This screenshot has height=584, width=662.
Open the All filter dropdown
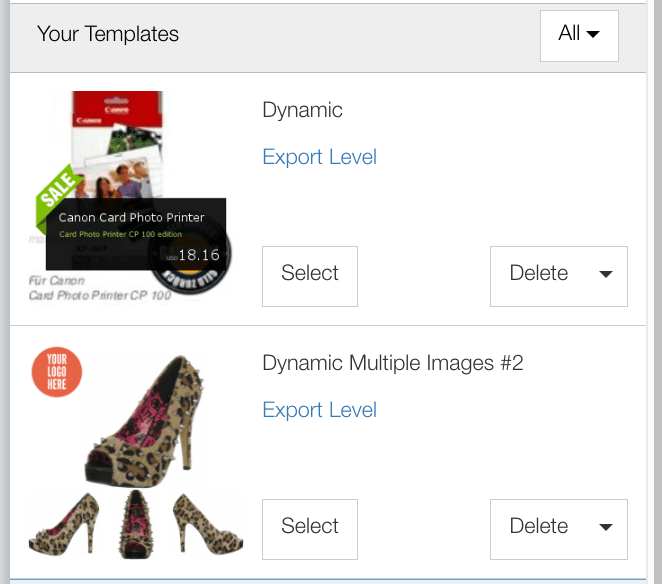(x=579, y=35)
